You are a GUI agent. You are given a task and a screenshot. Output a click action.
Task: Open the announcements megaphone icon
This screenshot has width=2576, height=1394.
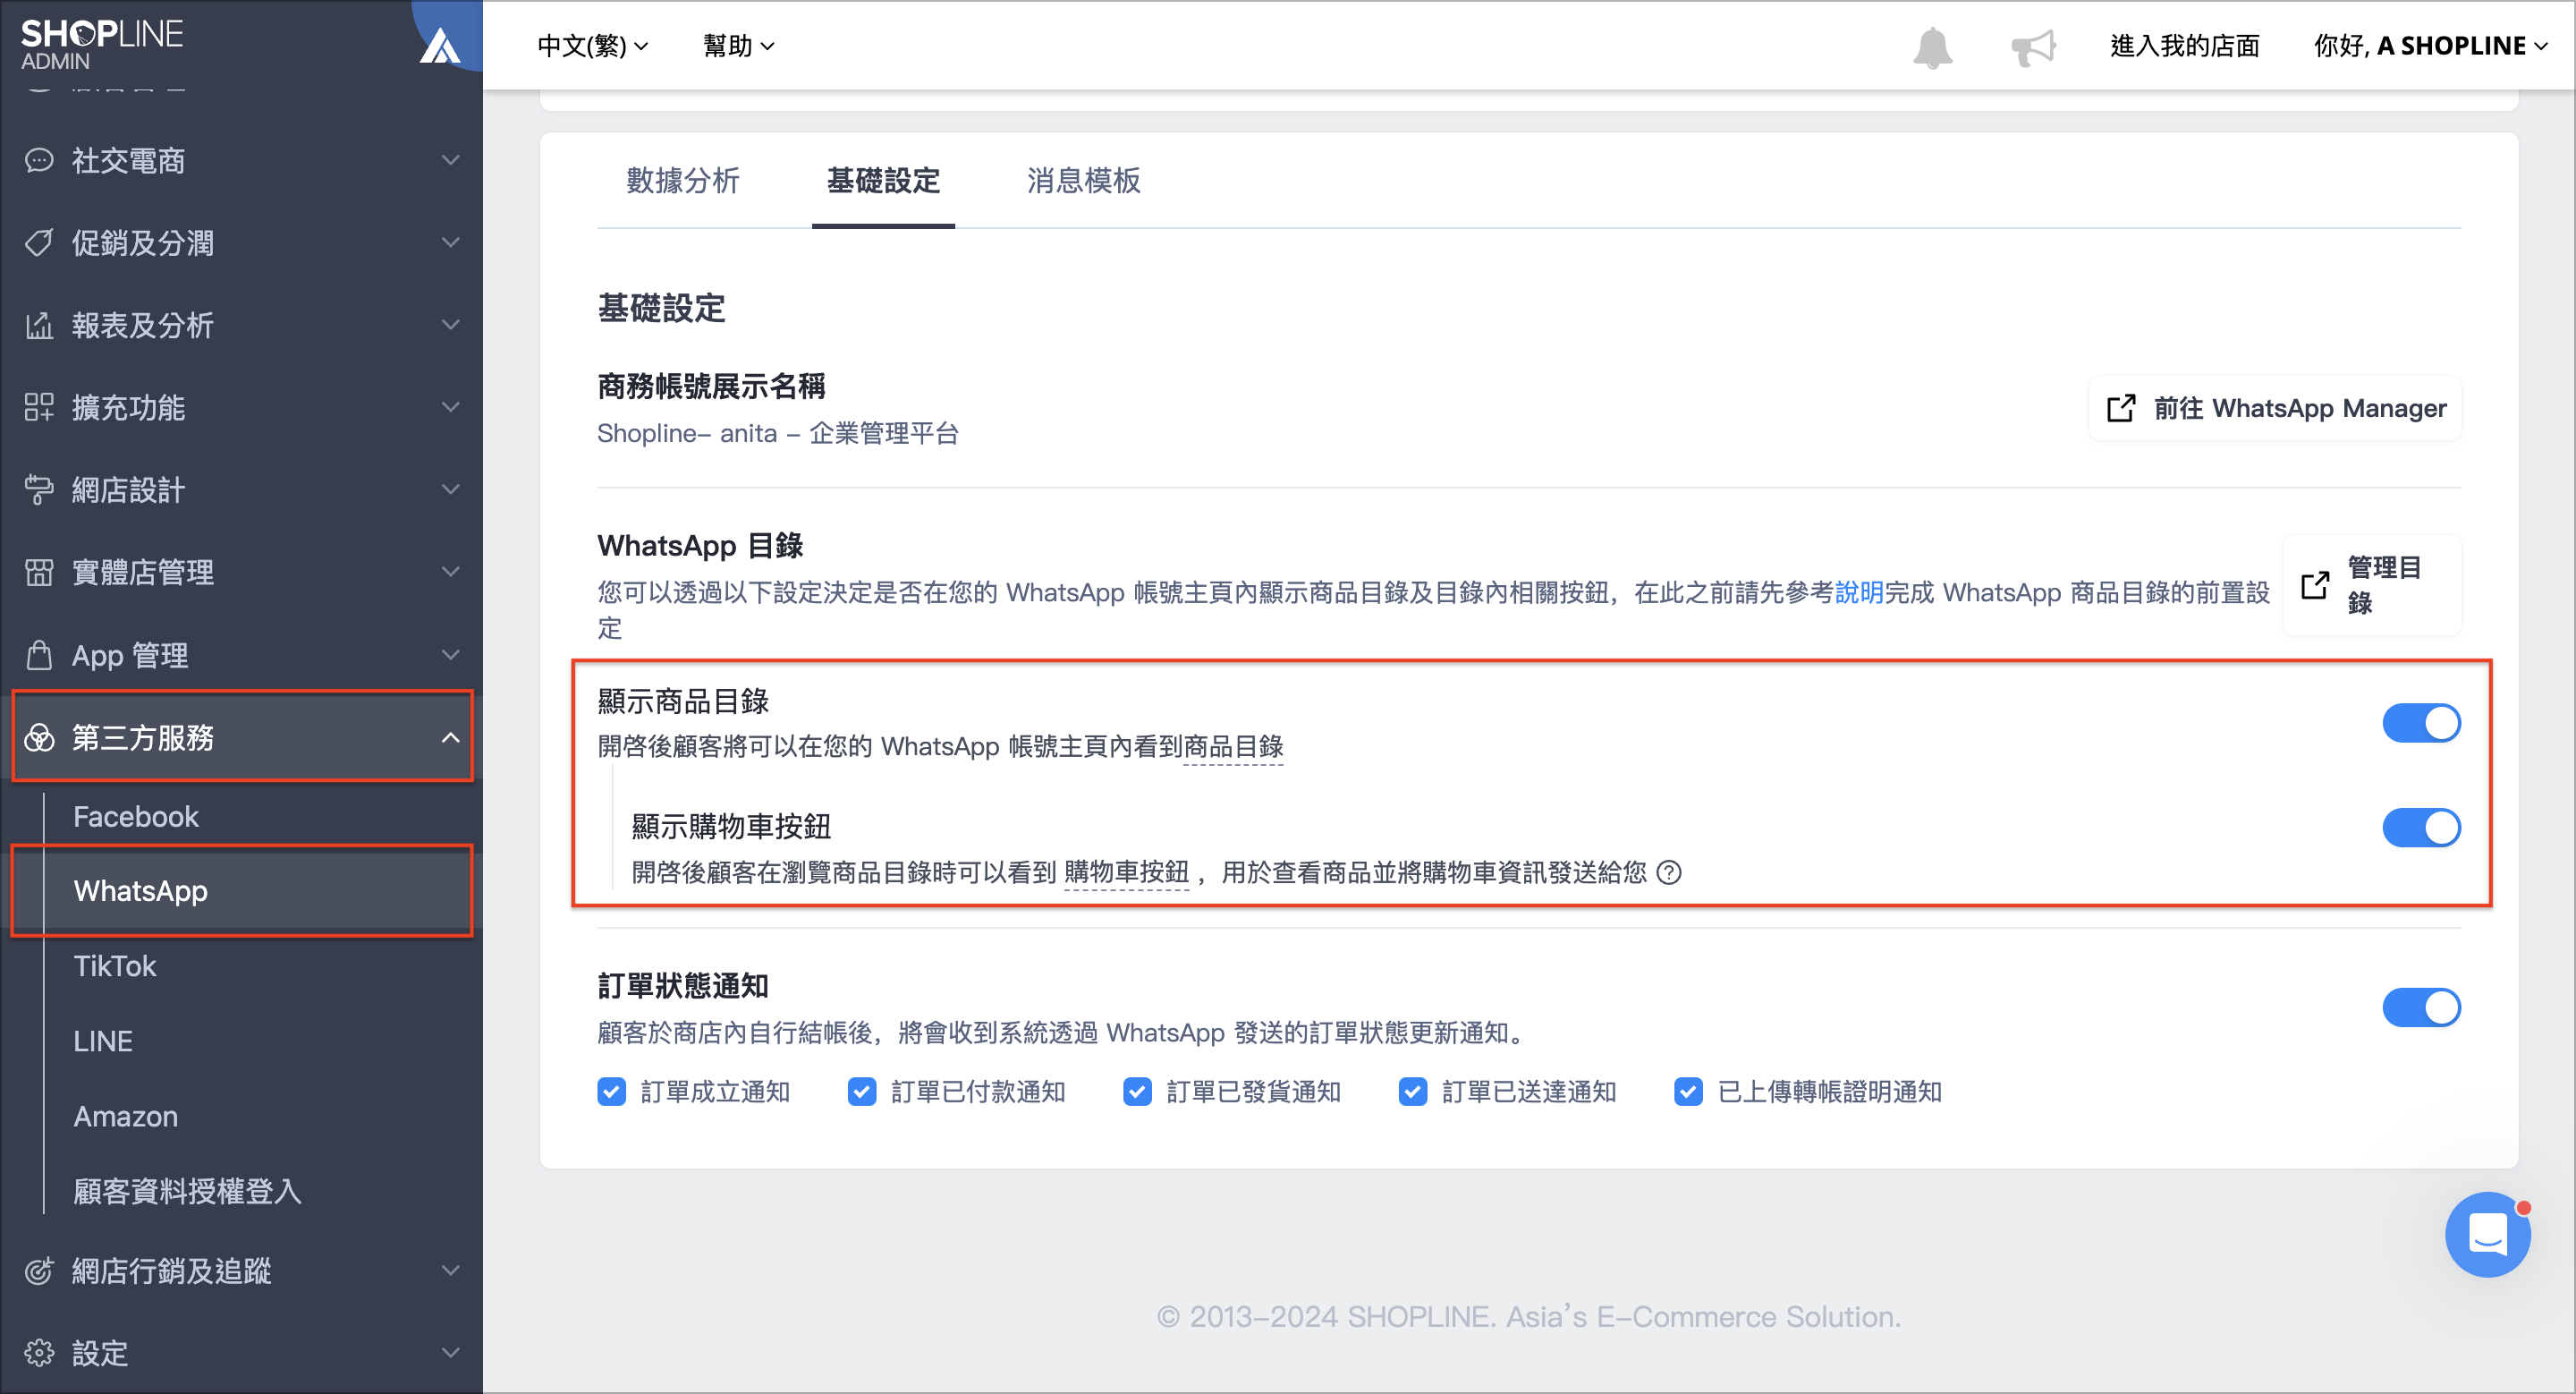(2033, 47)
